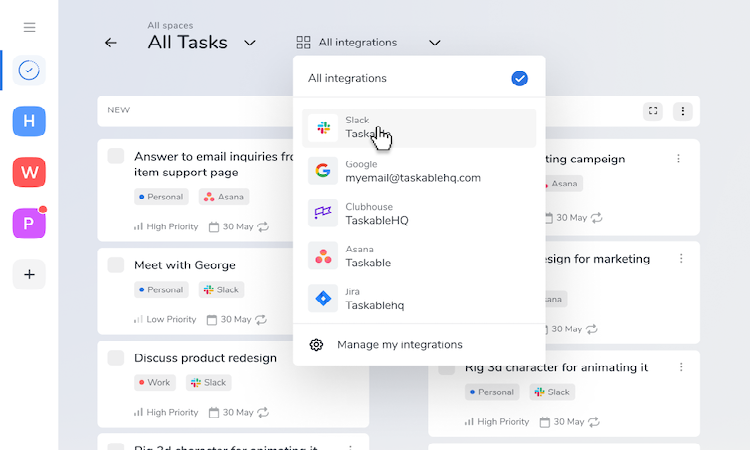
Task: Open the red W workspace
Action: point(29,172)
